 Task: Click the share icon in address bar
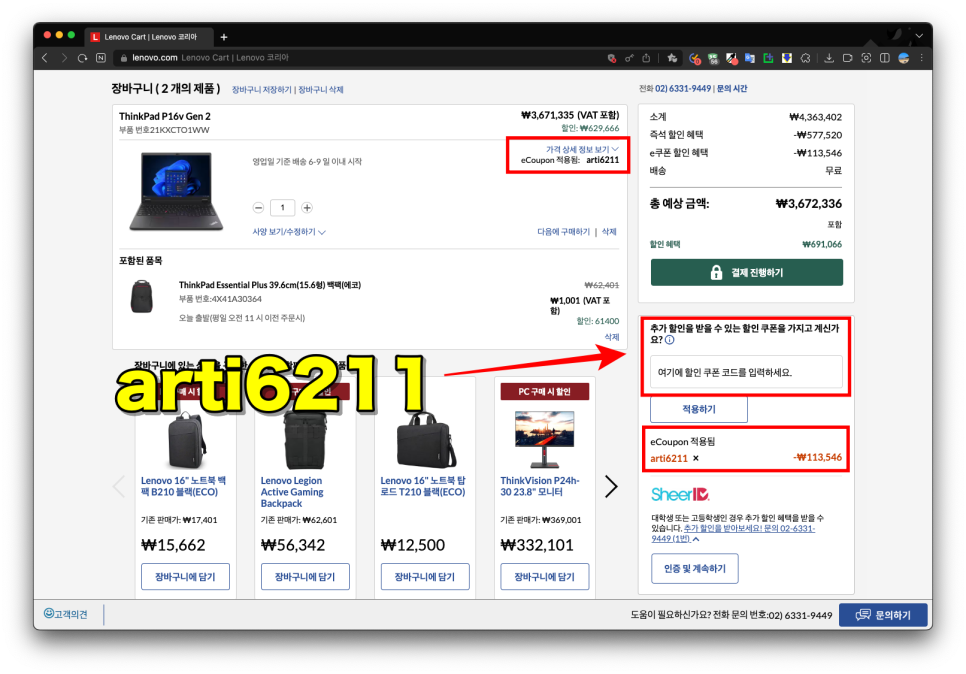click(646, 58)
